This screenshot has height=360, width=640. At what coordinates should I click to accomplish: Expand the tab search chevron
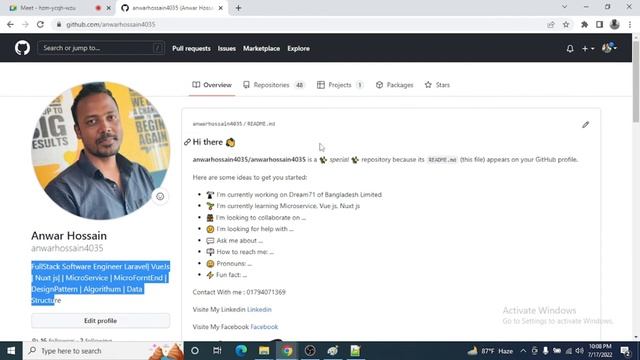564,7
